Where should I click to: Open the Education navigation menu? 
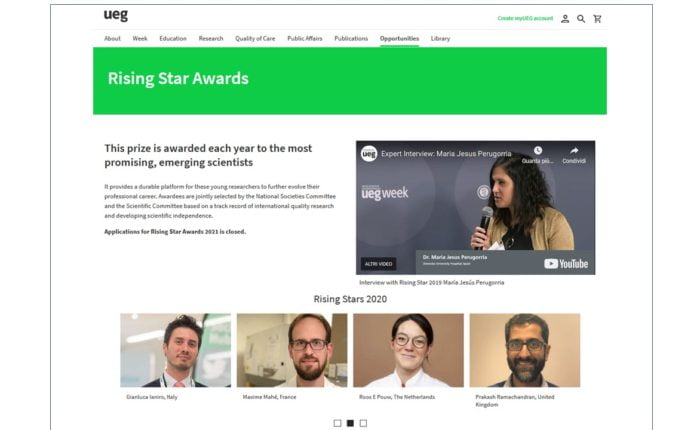click(173, 38)
